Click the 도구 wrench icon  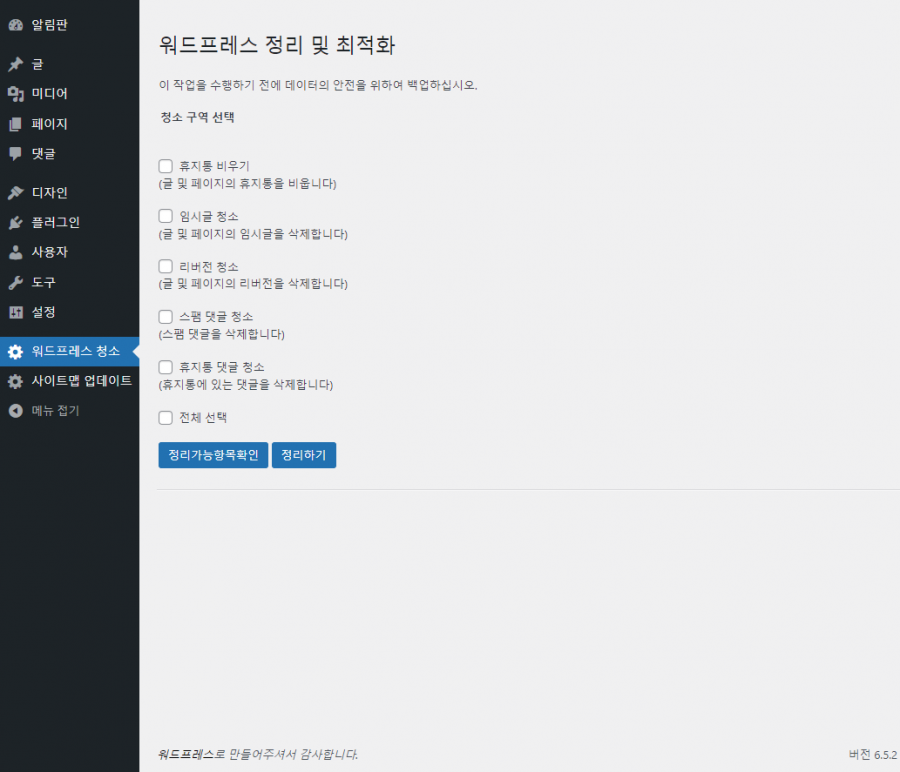[15, 282]
